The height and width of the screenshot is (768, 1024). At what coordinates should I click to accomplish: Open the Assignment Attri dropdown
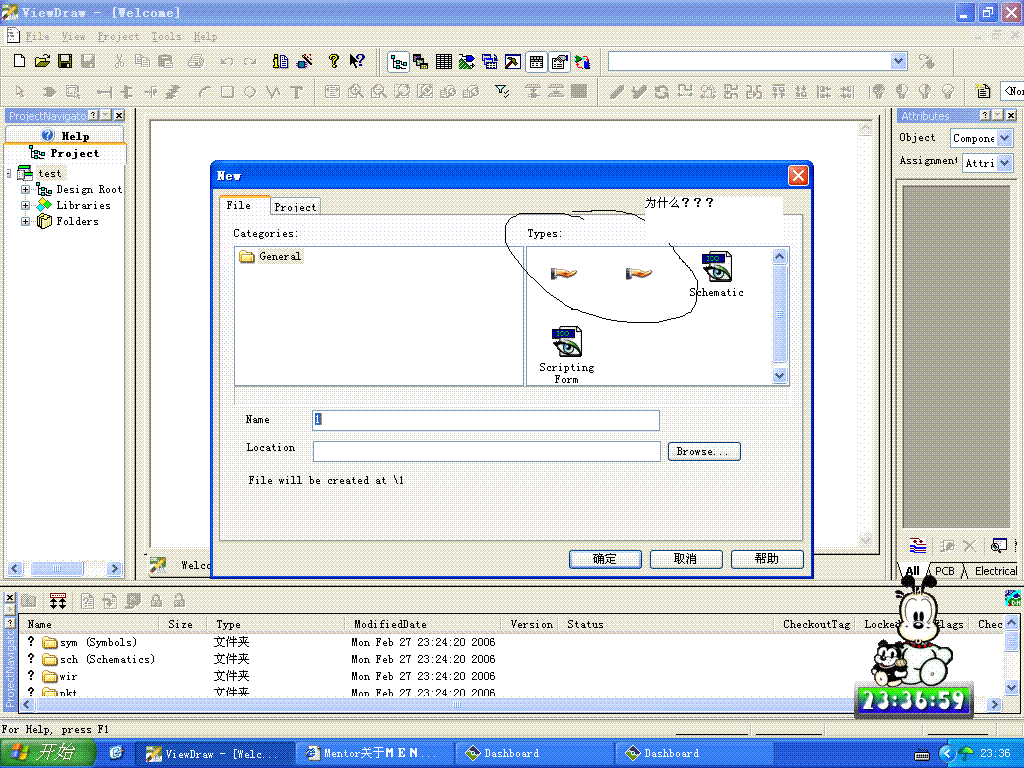[x=1005, y=163]
